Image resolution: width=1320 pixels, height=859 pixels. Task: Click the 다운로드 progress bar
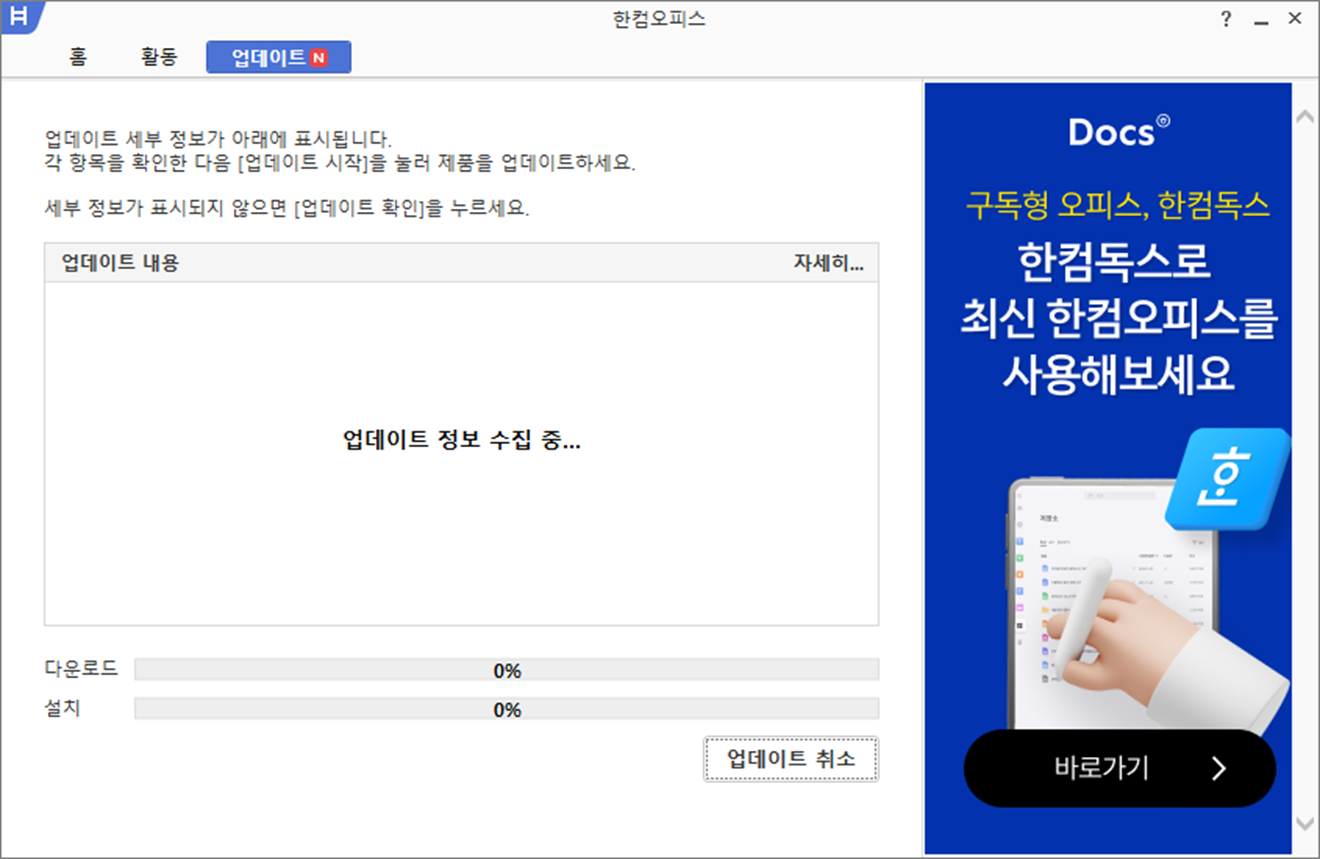point(507,670)
